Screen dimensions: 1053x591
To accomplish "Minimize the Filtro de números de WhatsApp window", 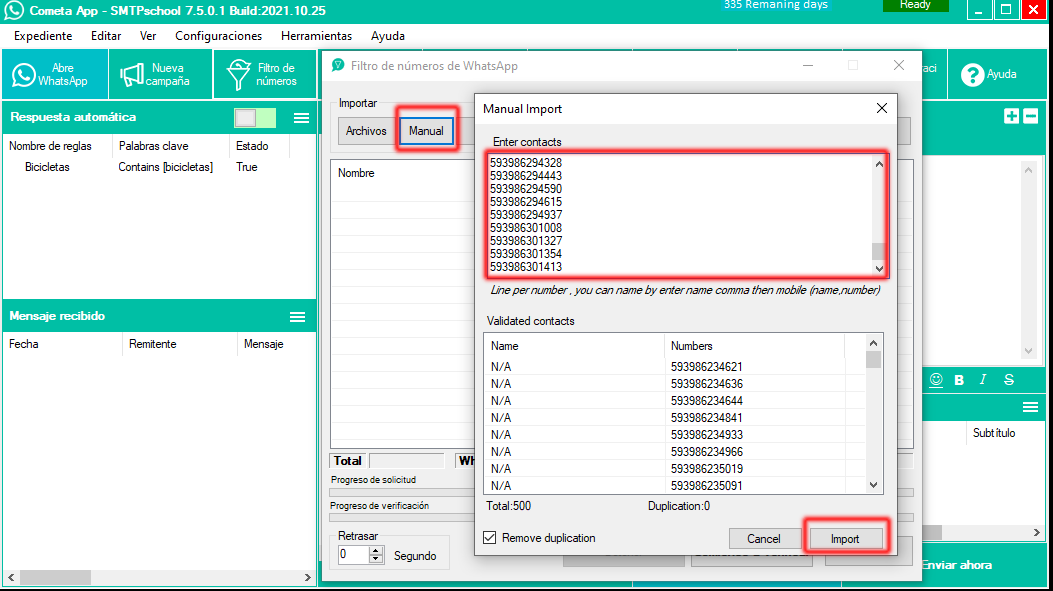I will point(808,65).
